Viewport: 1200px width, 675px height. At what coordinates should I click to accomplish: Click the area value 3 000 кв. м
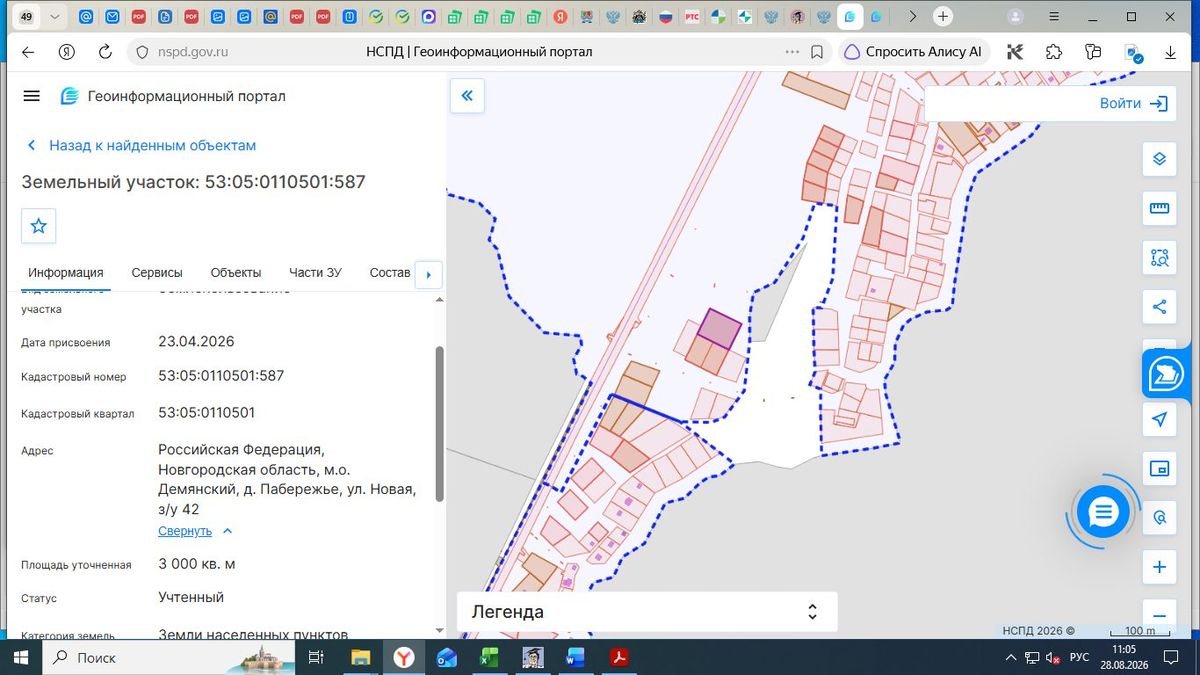(x=197, y=564)
